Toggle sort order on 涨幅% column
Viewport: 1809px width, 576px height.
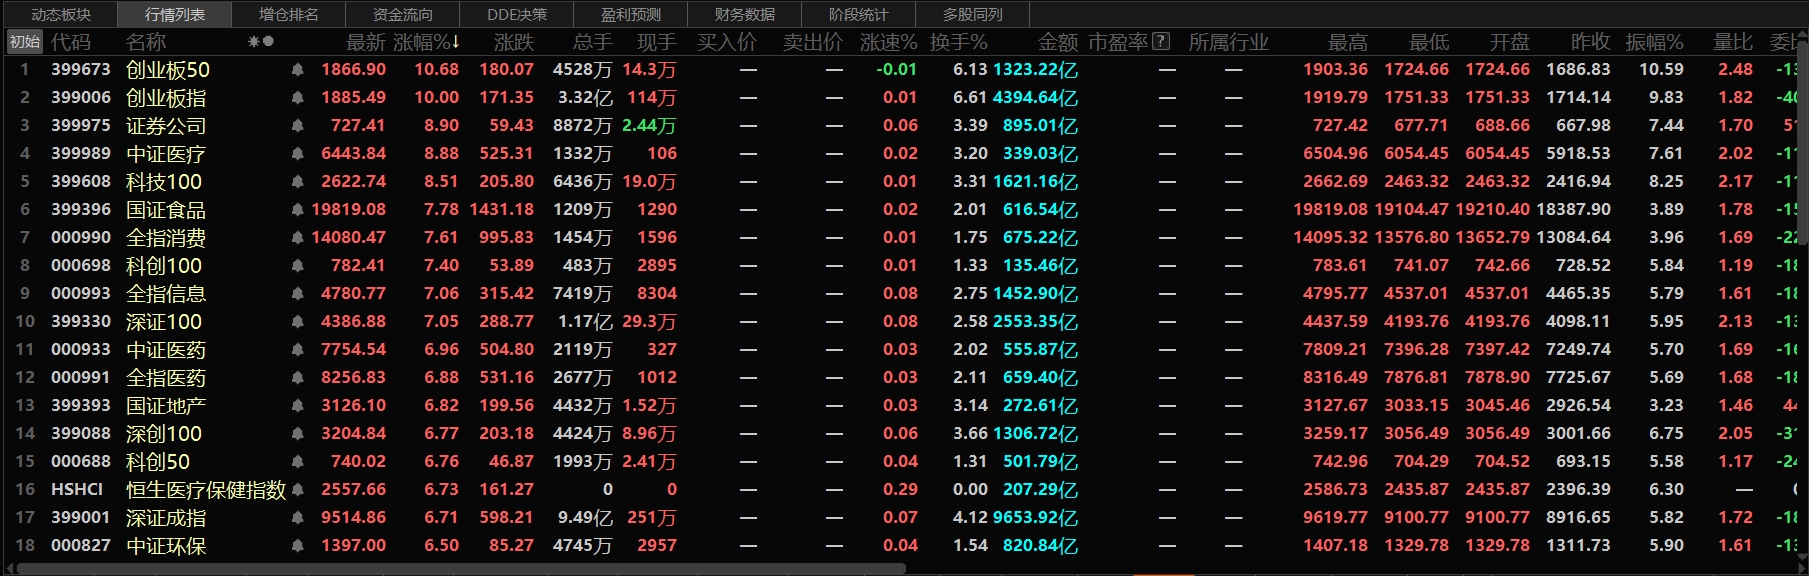point(426,42)
